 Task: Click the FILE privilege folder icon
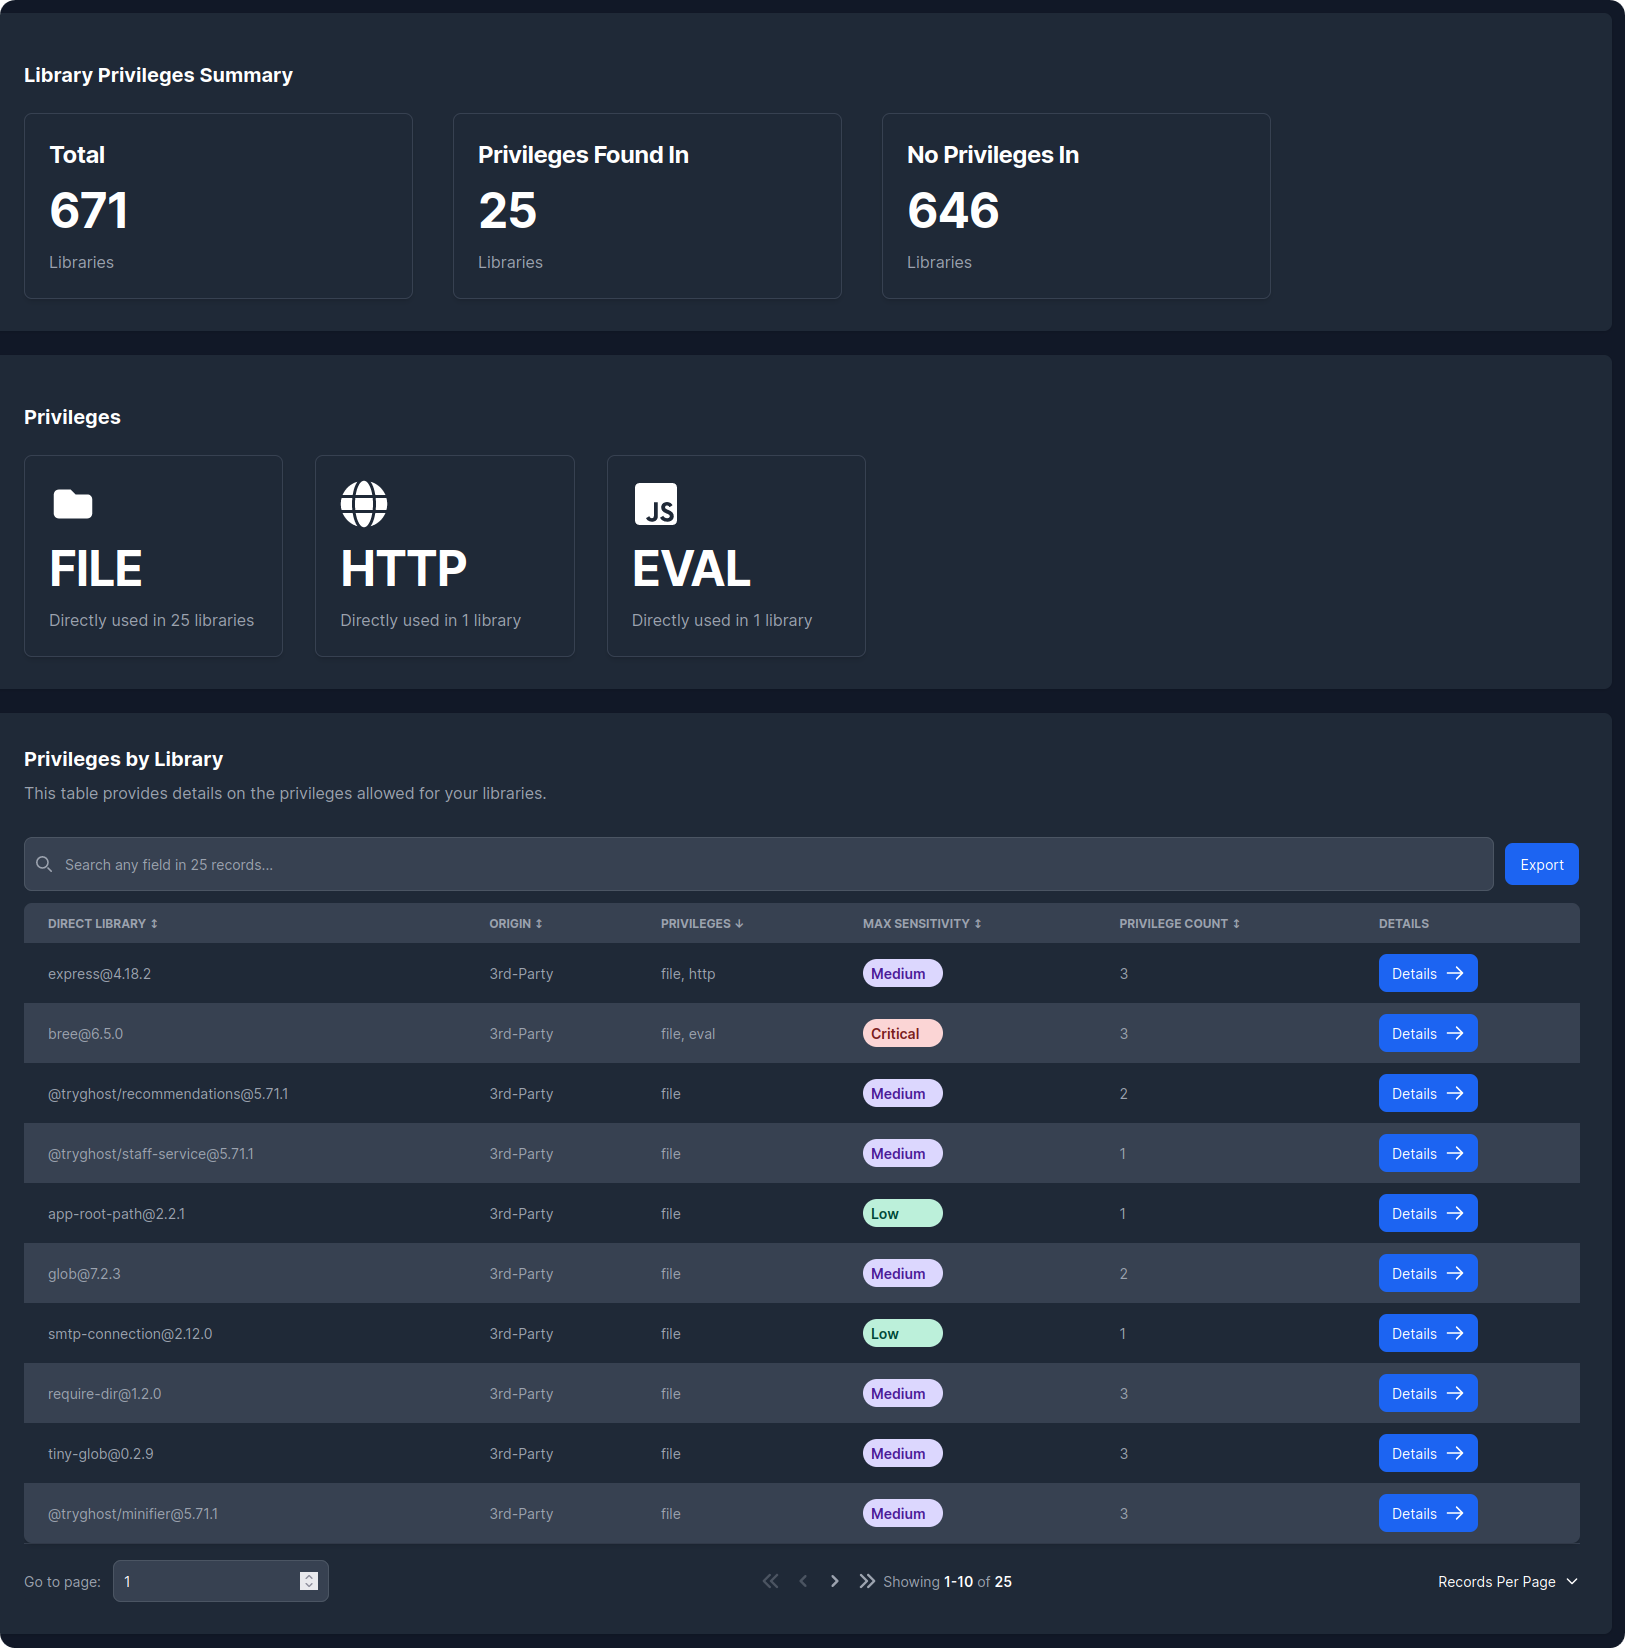[x=73, y=504]
